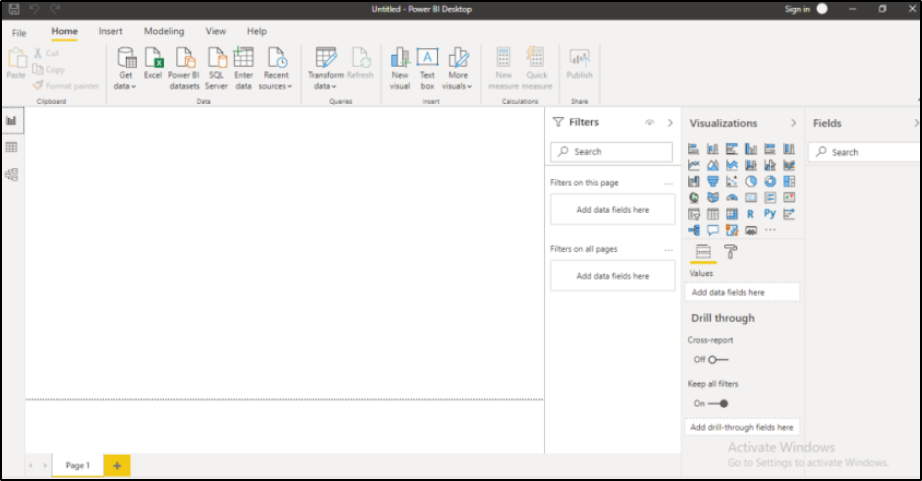Select the Scatter chart visual

pyautogui.click(x=731, y=181)
